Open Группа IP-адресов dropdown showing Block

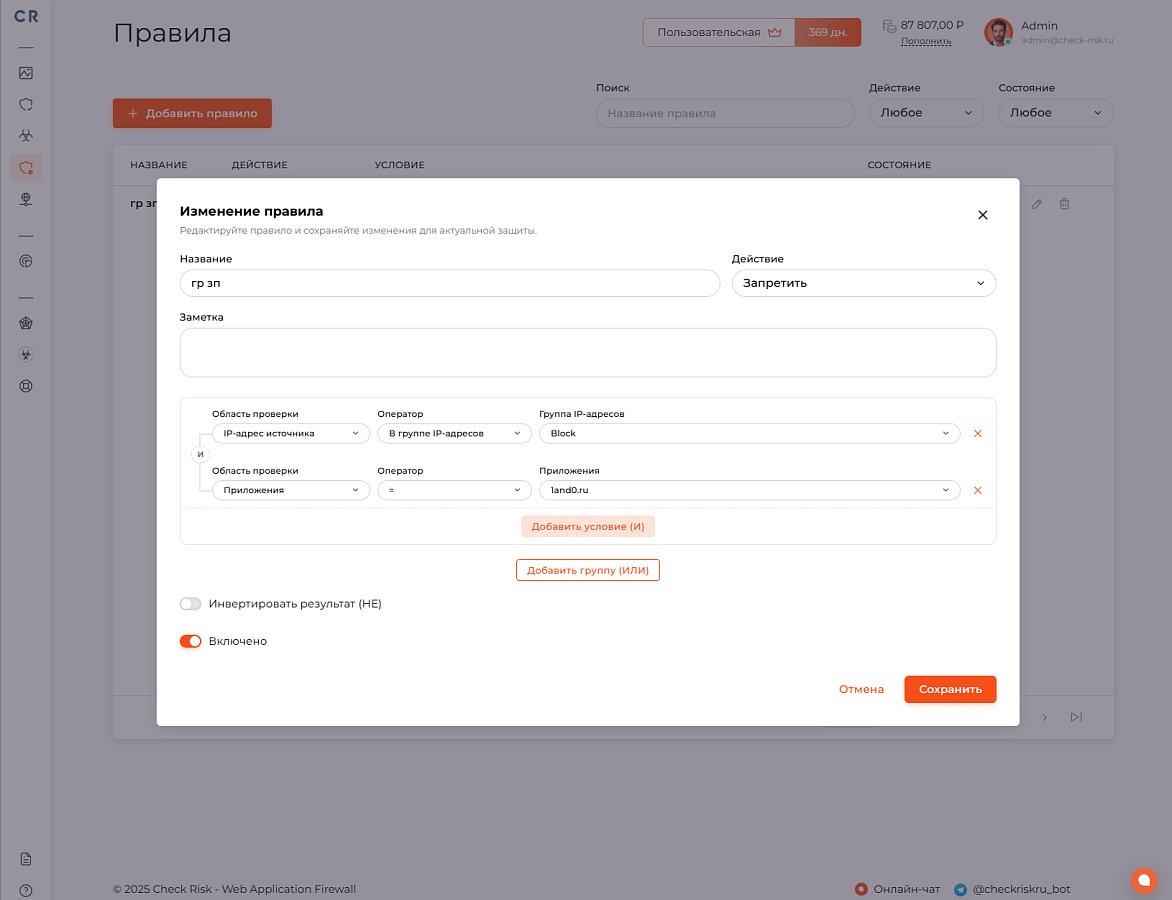(750, 434)
